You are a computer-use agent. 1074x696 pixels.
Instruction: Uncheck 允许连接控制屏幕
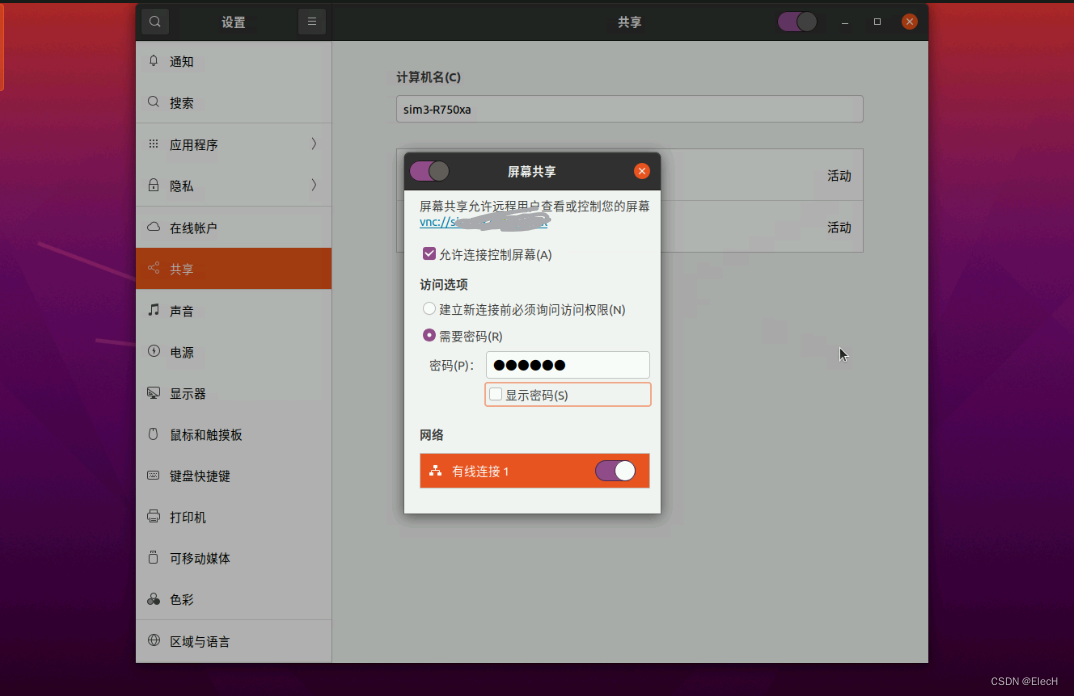428,254
